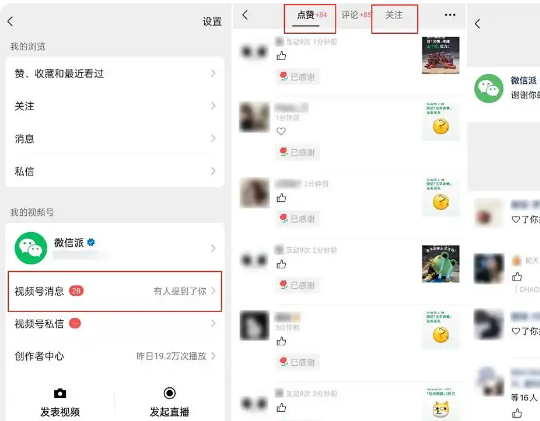This screenshot has height=421, width=540.
Task: Open the frog video thumbnail
Action: pos(440,264)
